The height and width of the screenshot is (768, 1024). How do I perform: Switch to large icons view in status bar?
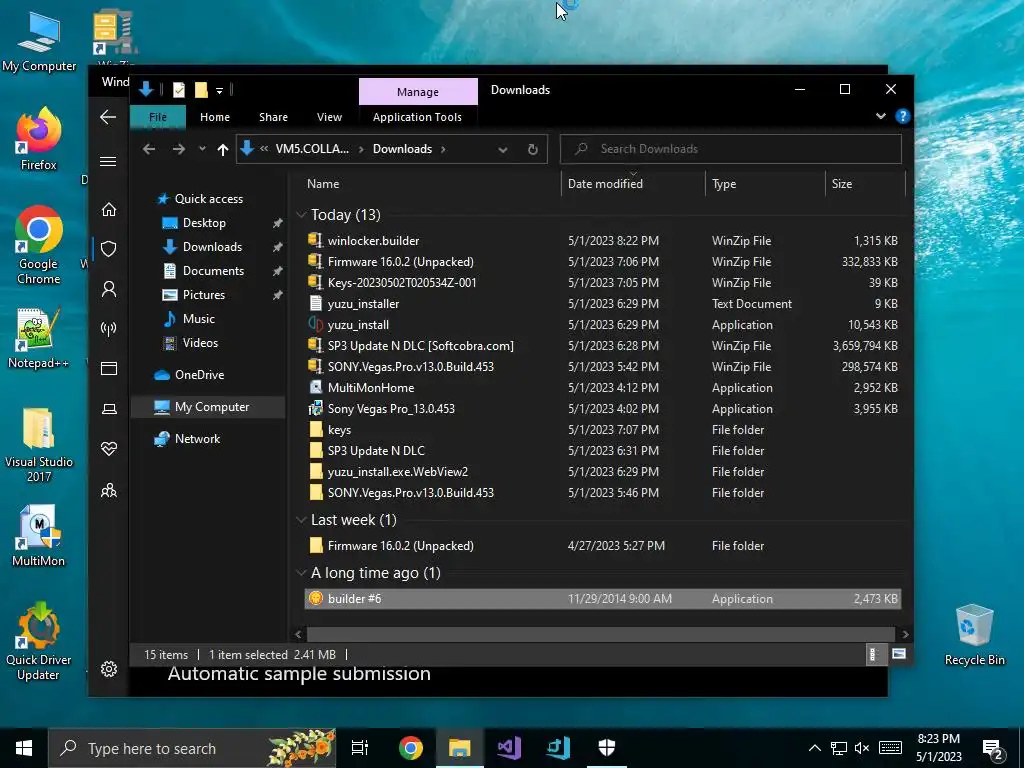click(899, 654)
